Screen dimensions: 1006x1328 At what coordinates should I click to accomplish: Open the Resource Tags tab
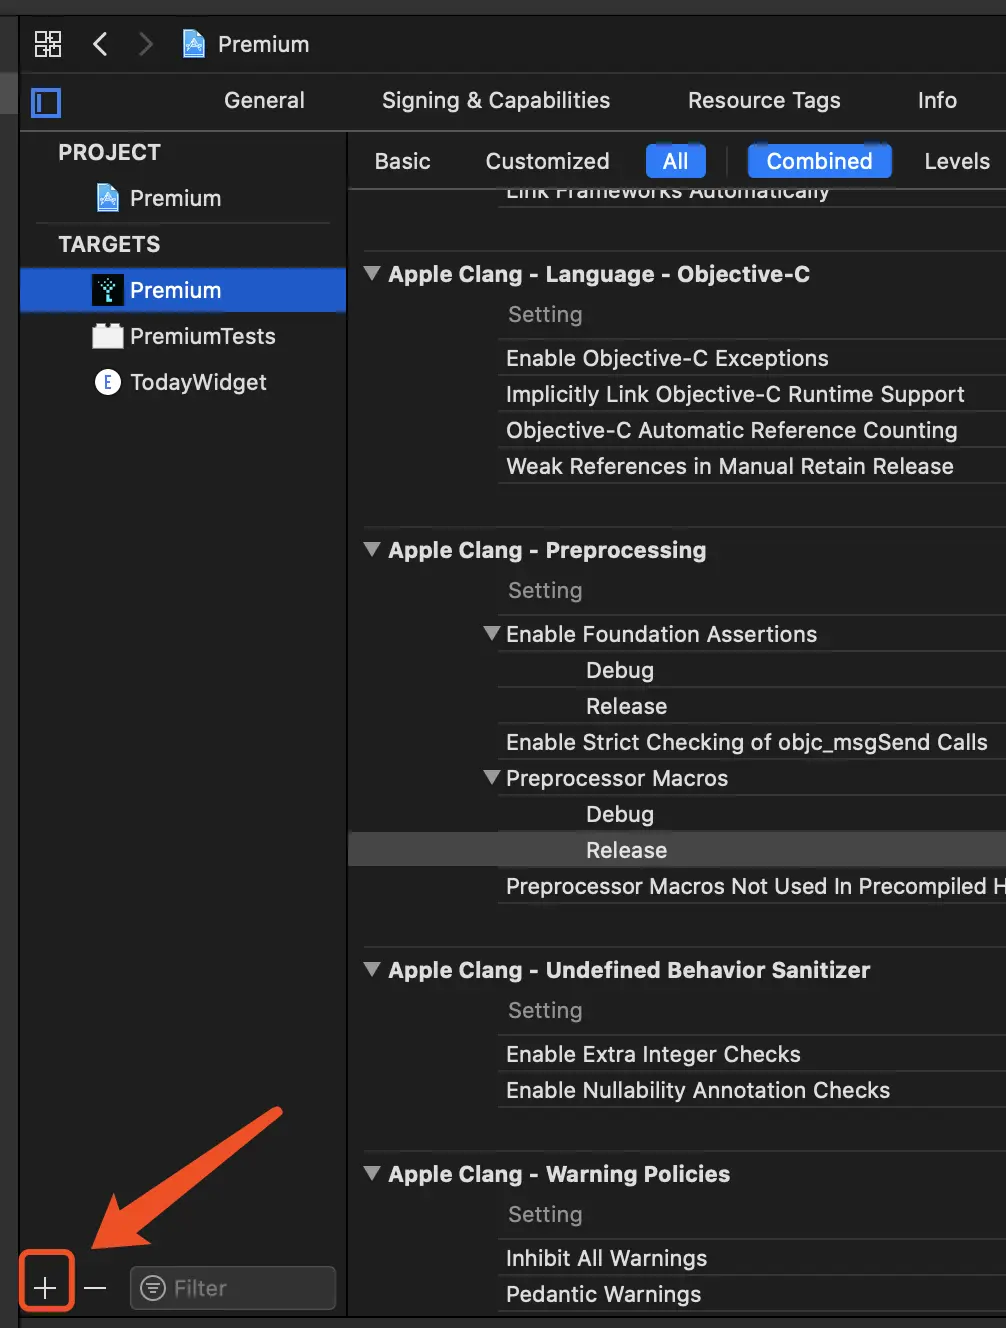(x=764, y=100)
